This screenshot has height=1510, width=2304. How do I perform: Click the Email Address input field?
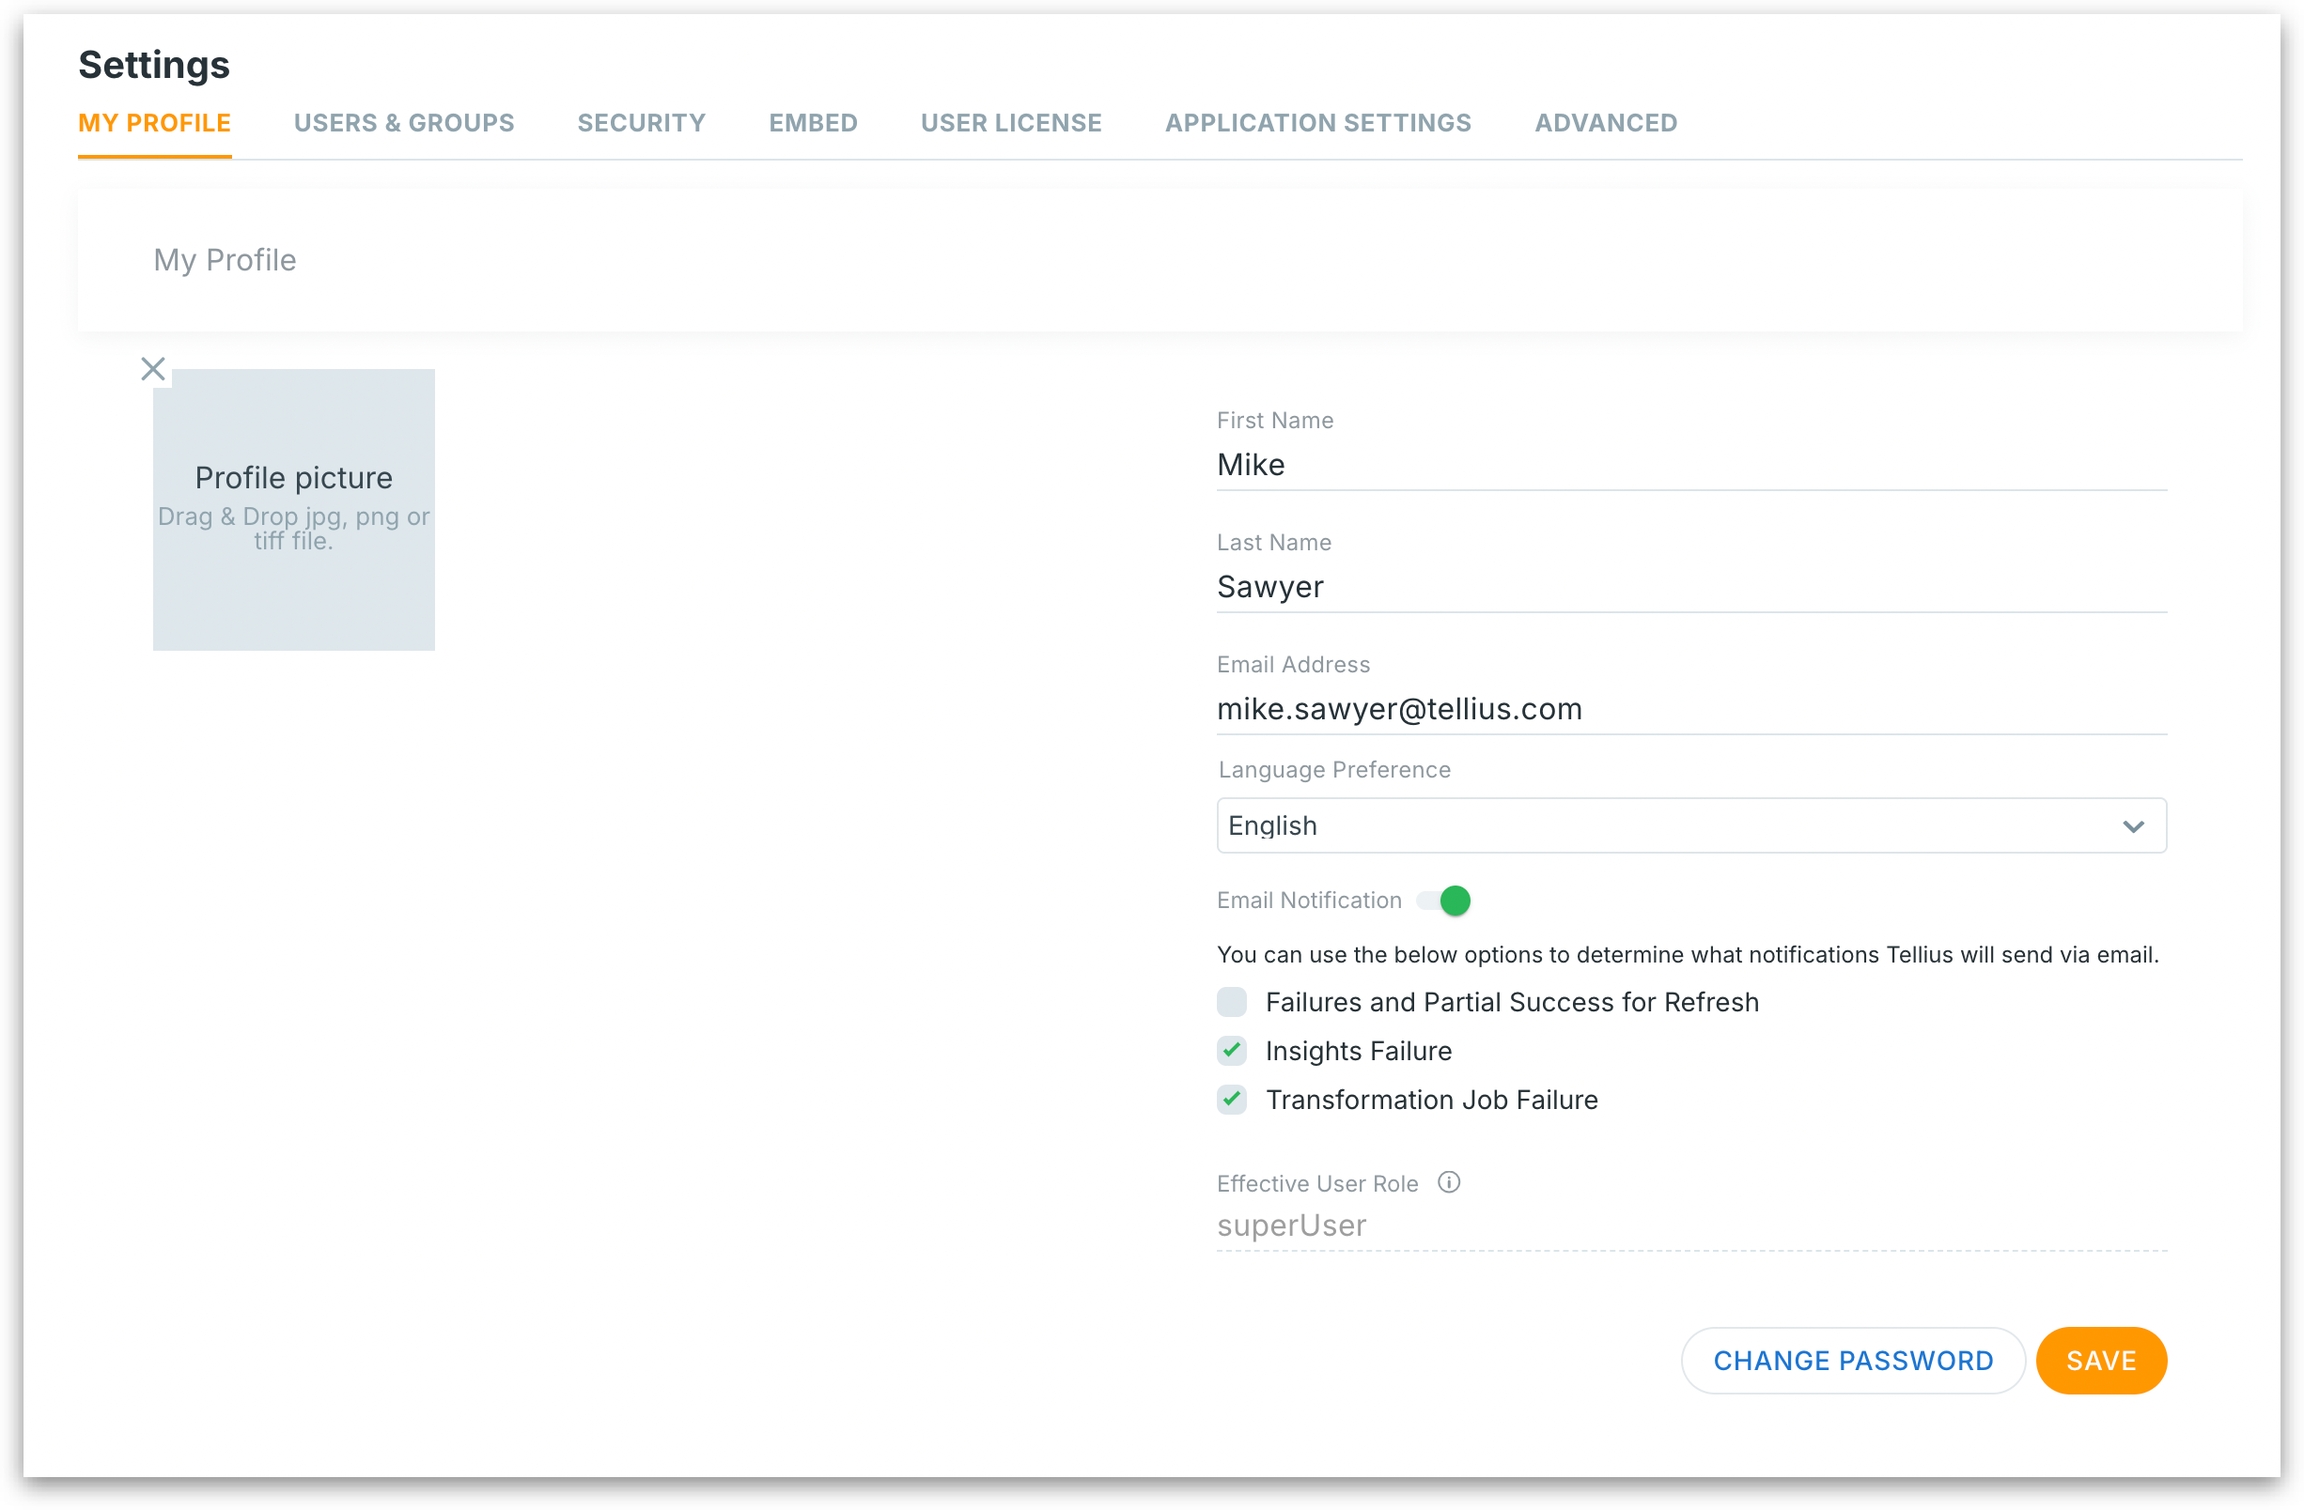click(1690, 709)
